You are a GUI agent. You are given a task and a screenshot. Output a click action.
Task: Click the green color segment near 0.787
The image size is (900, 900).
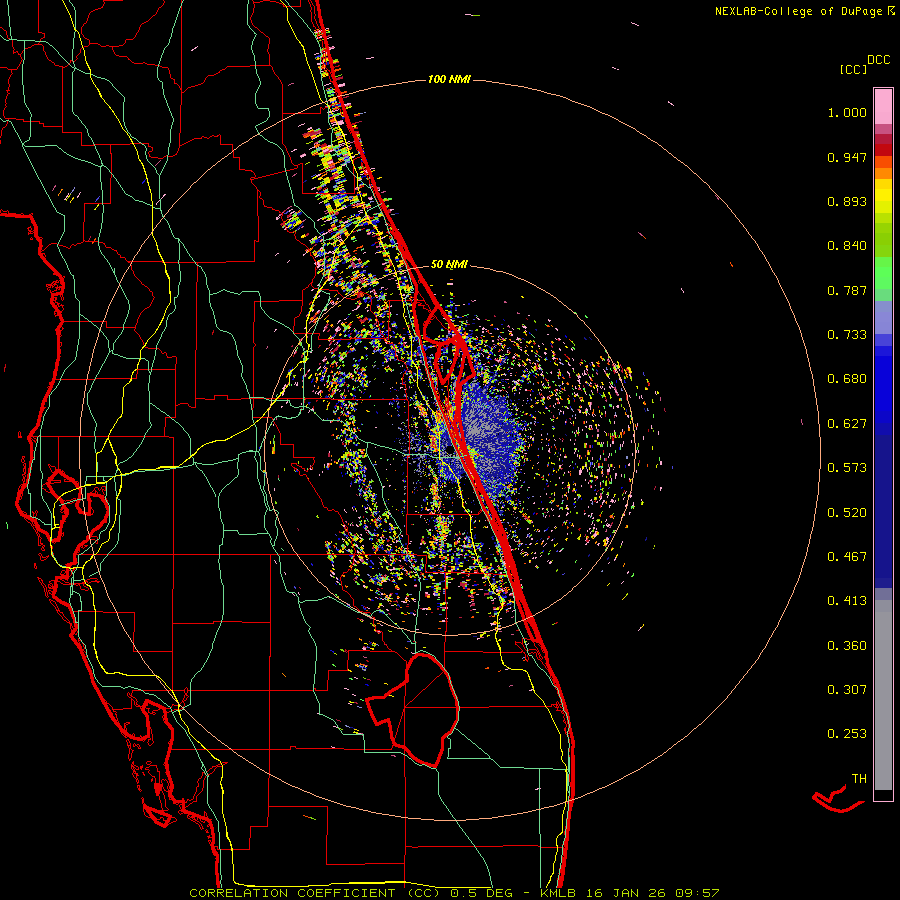tap(883, 280)
